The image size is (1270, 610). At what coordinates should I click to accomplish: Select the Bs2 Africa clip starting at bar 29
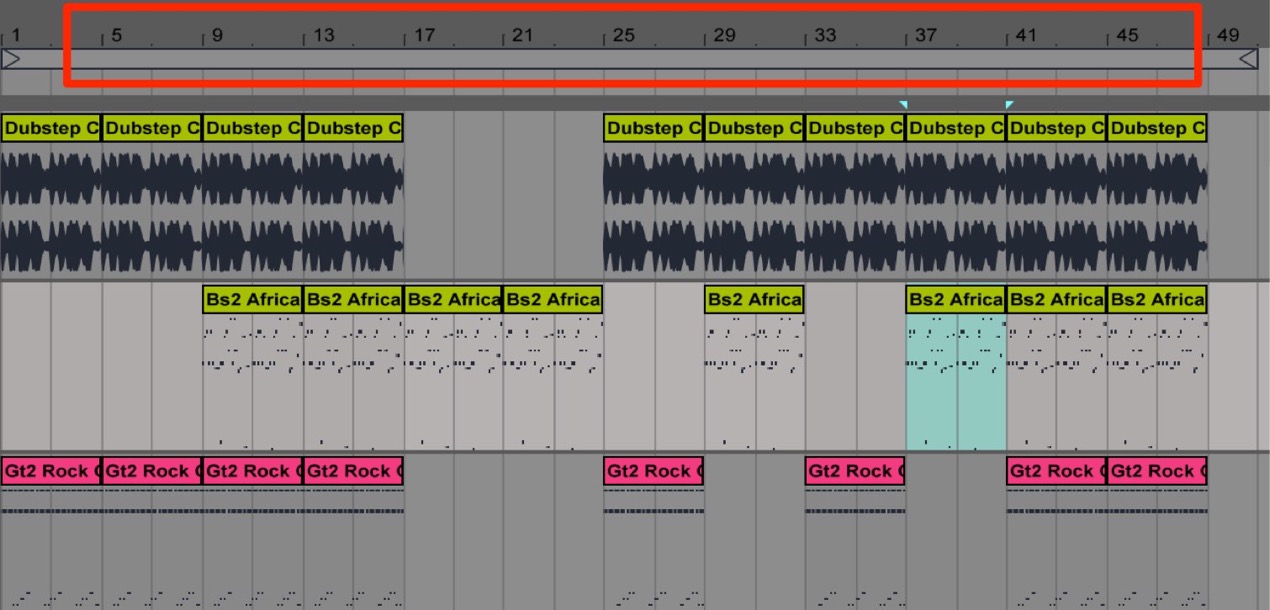(x=755, y=299)
